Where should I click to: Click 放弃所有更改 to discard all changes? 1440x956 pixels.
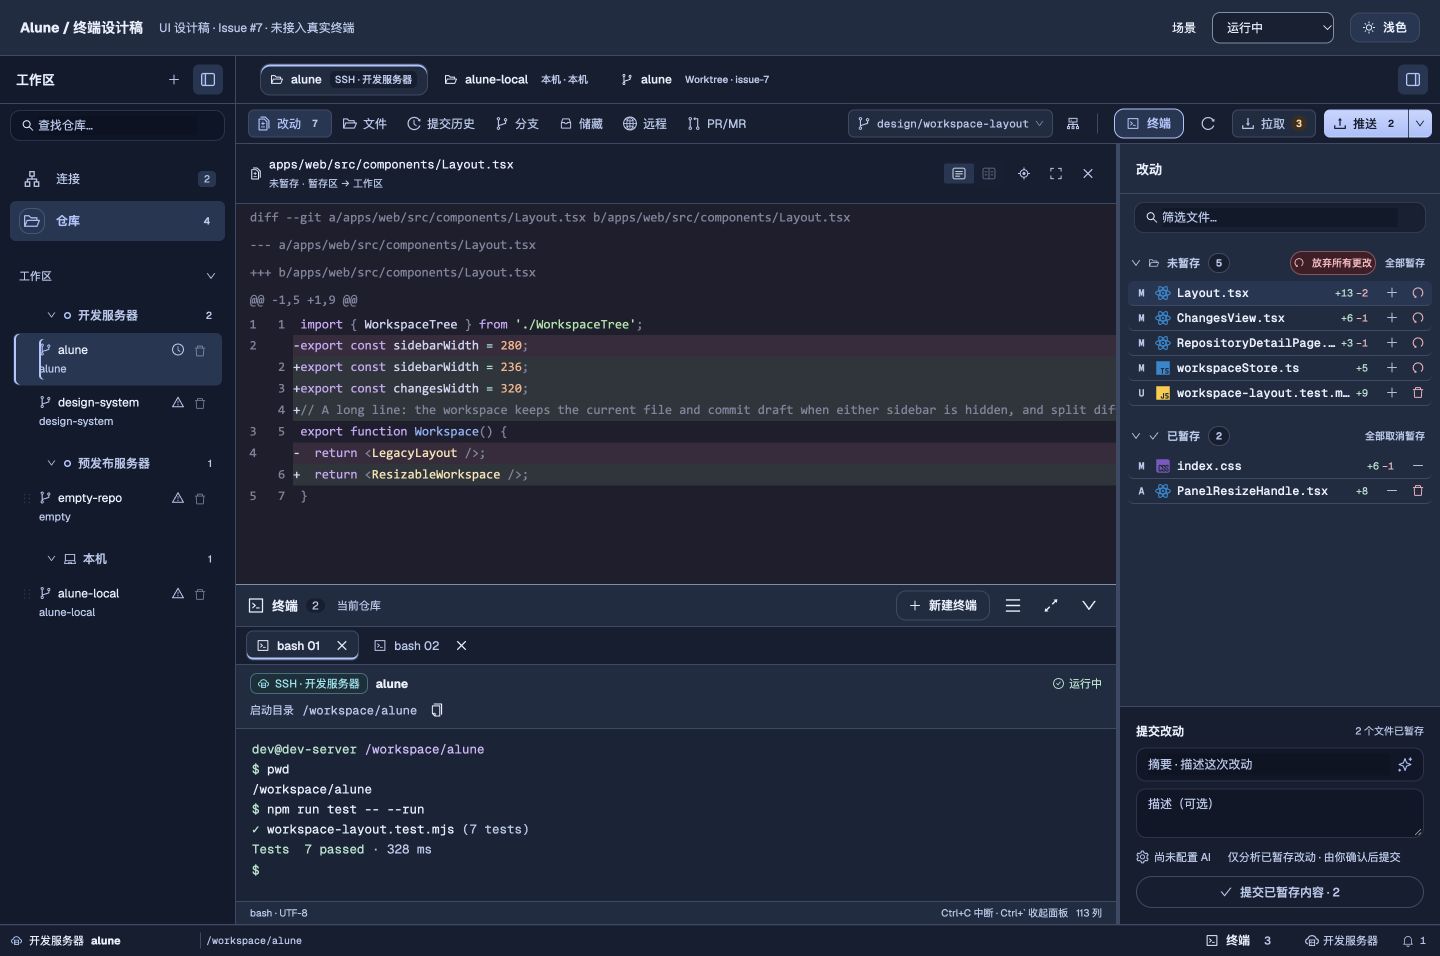point(1333,263)
